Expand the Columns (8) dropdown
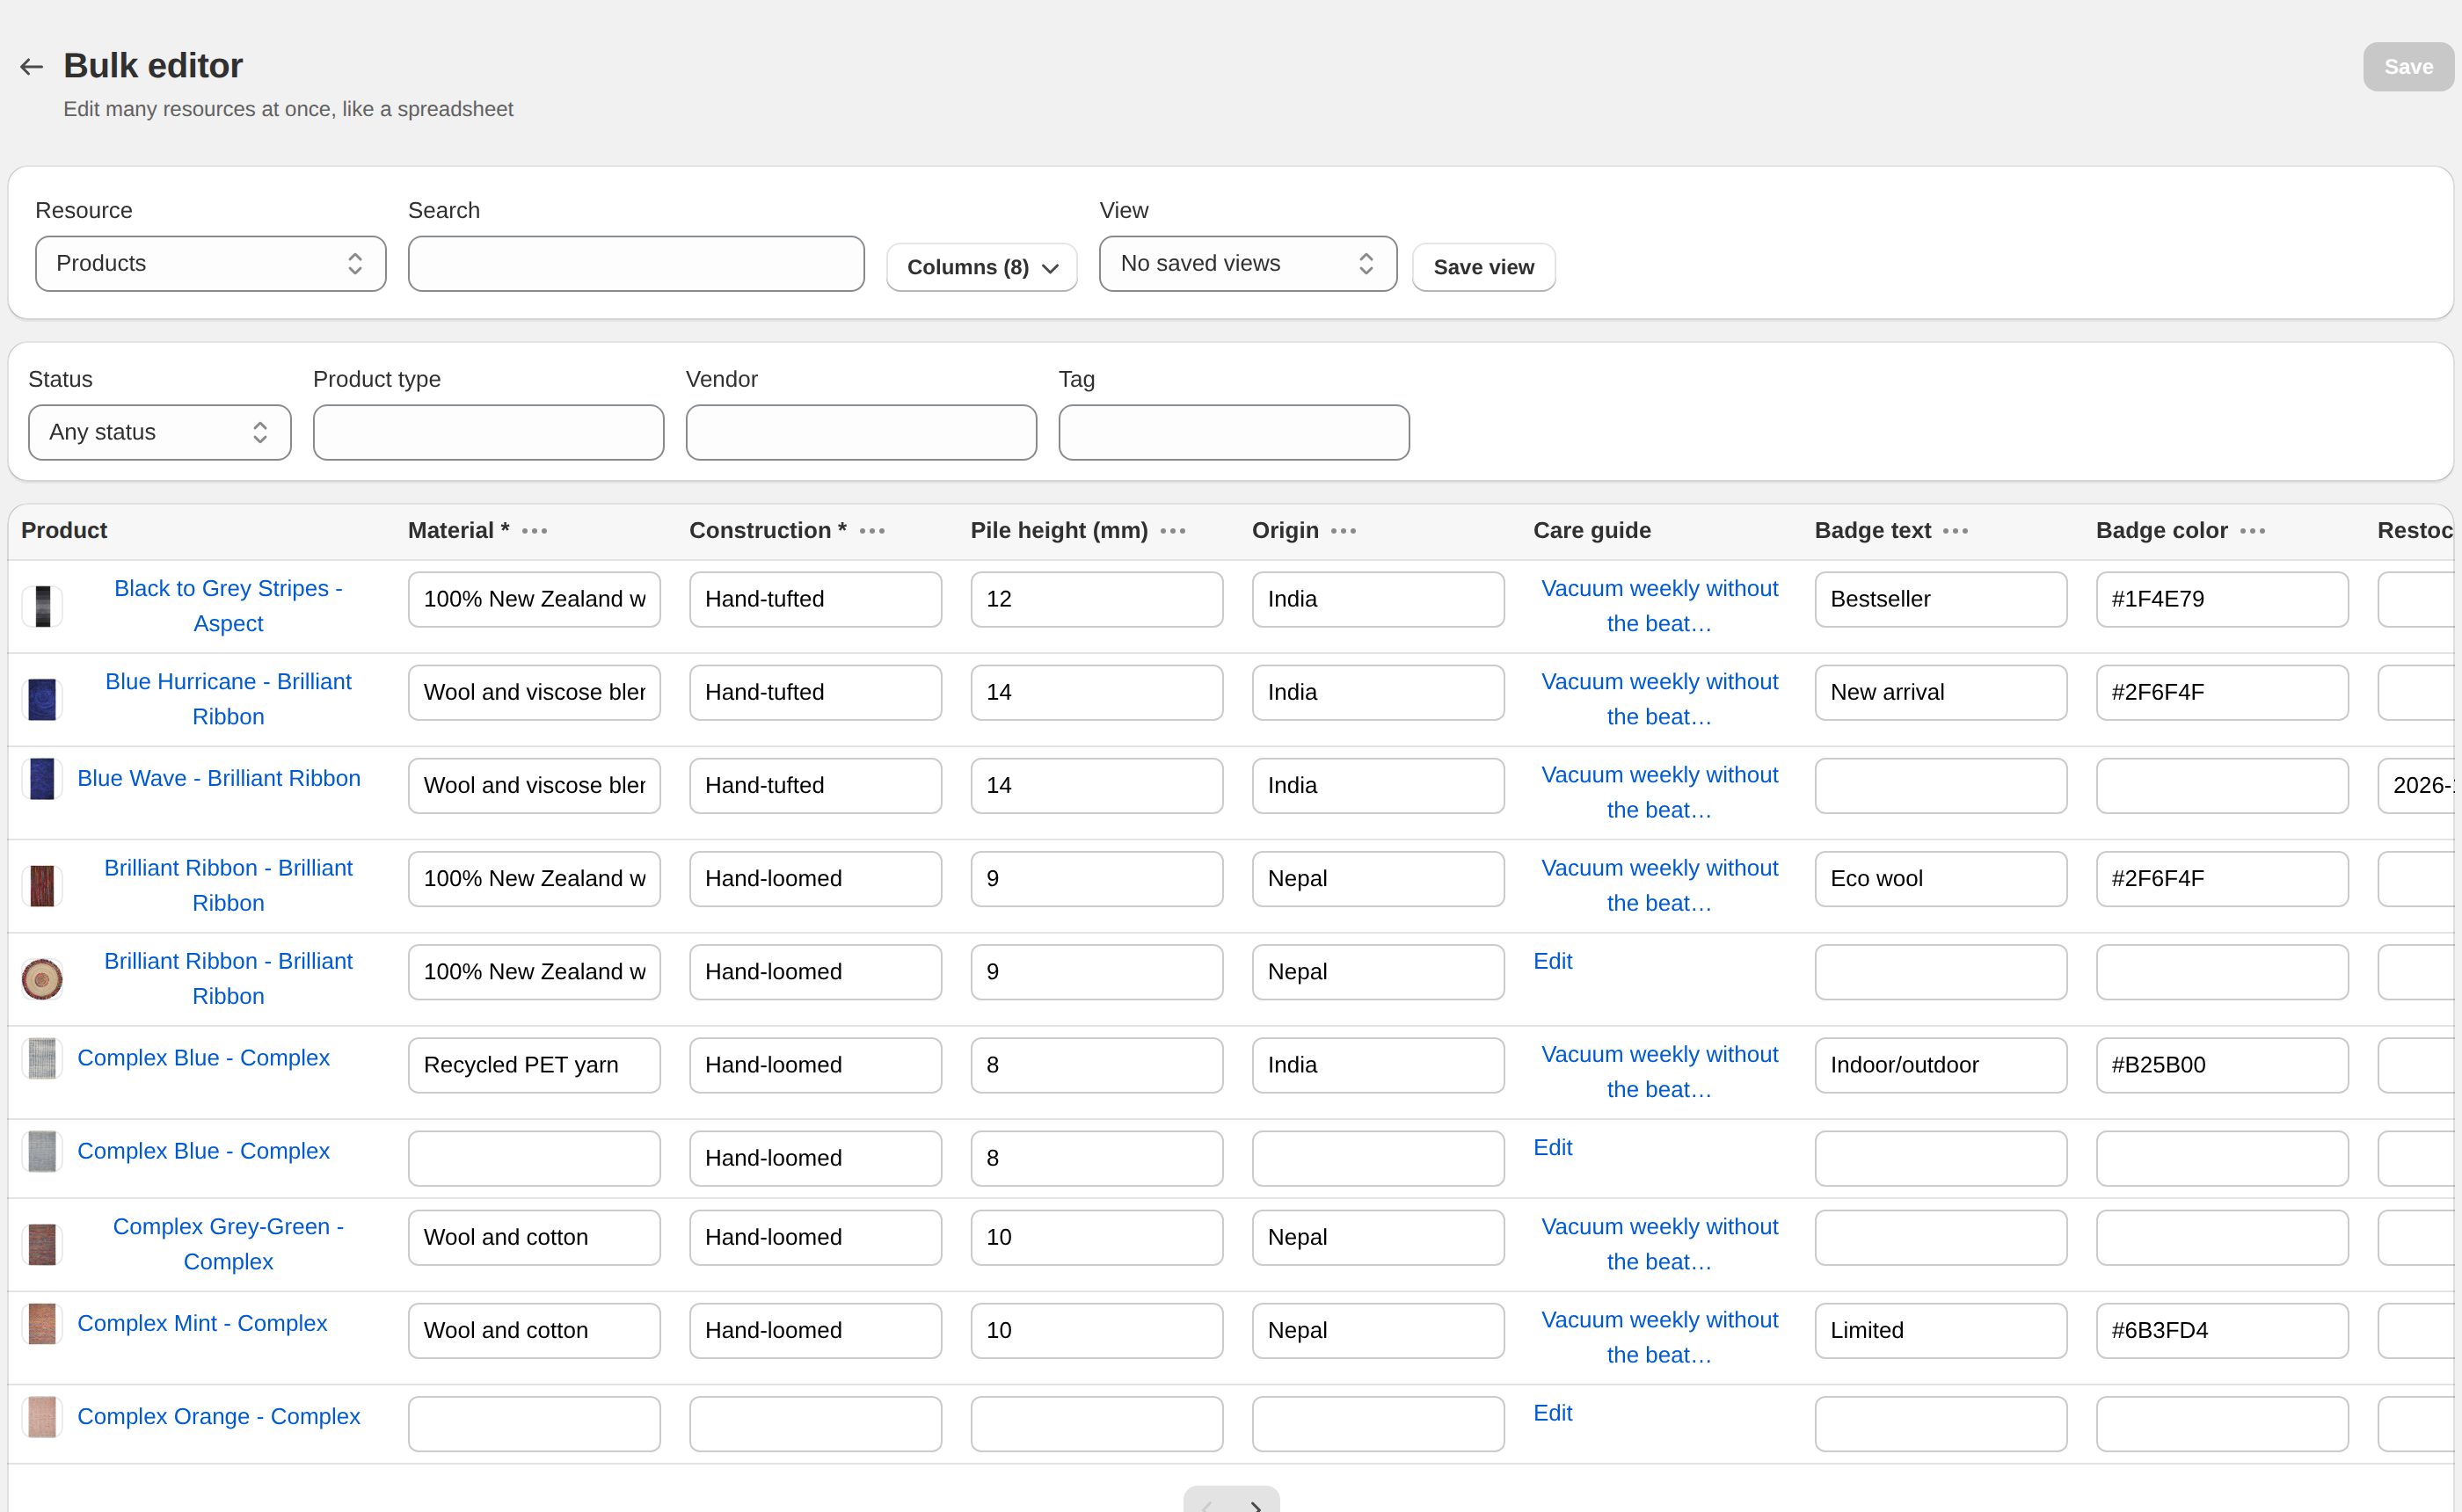This screenshot has width=2462, height=1512. tap(982, 267)
